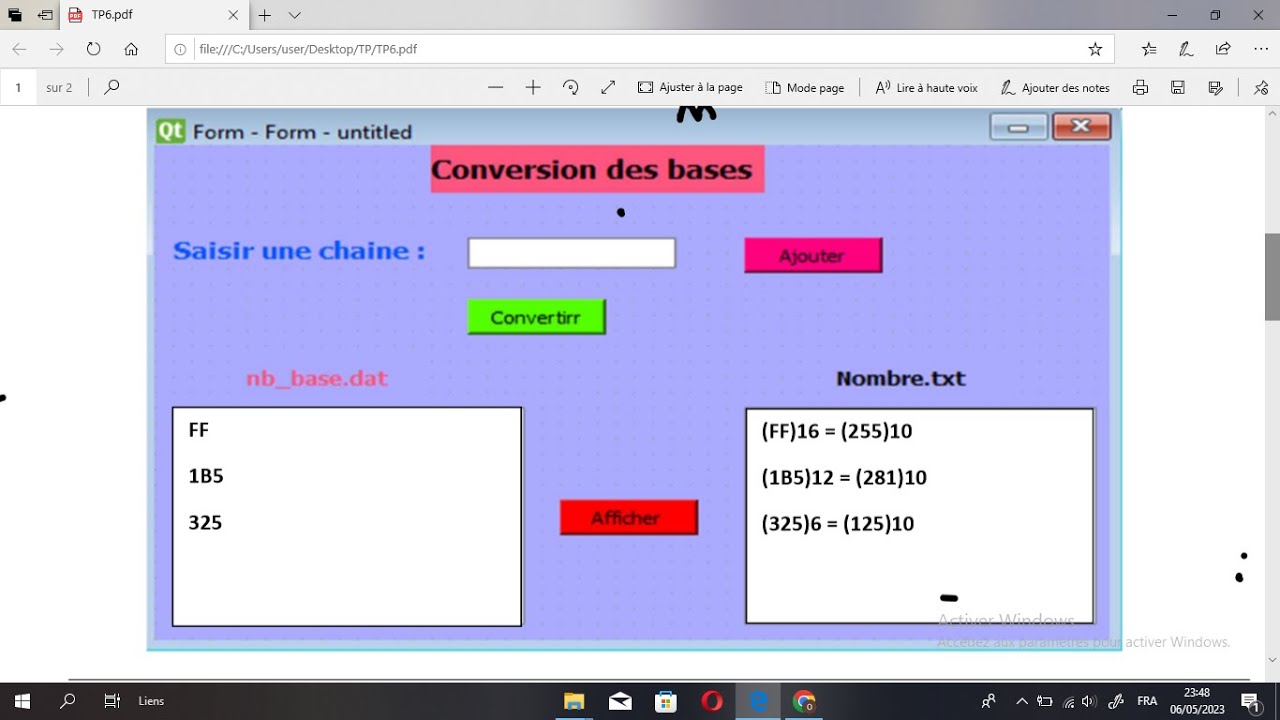Close the TP6.pdf tab
1280x720 pixels.
(233, 15)
